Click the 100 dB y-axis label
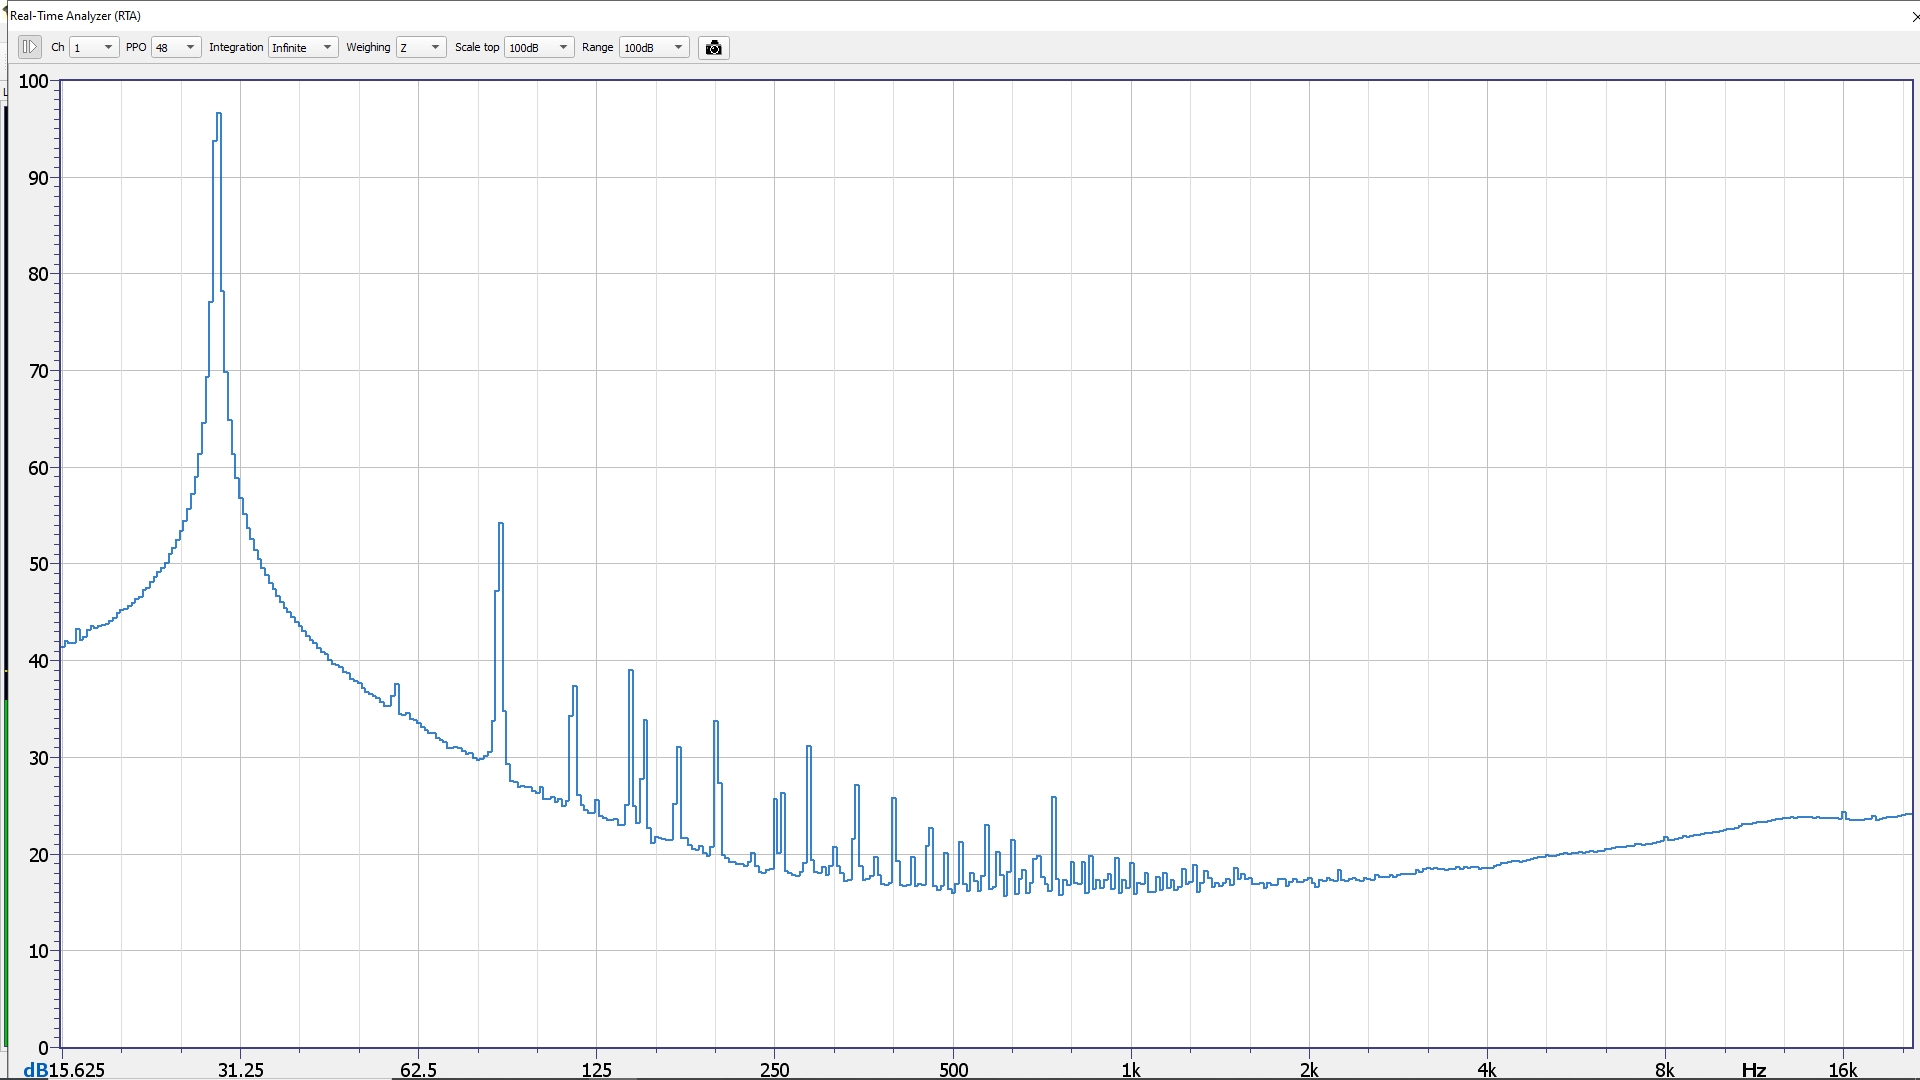 [x=33, y=81]
